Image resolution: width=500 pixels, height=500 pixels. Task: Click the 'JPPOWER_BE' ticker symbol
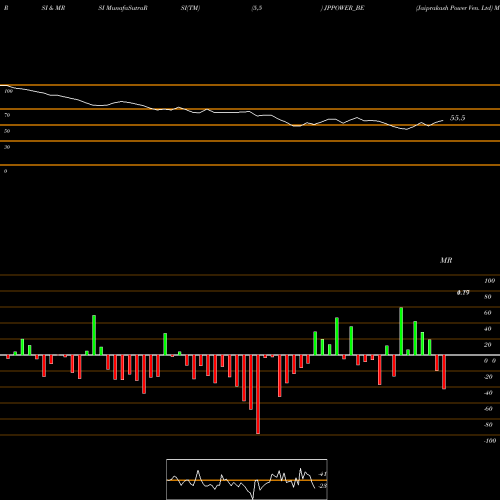pos(344,8)
